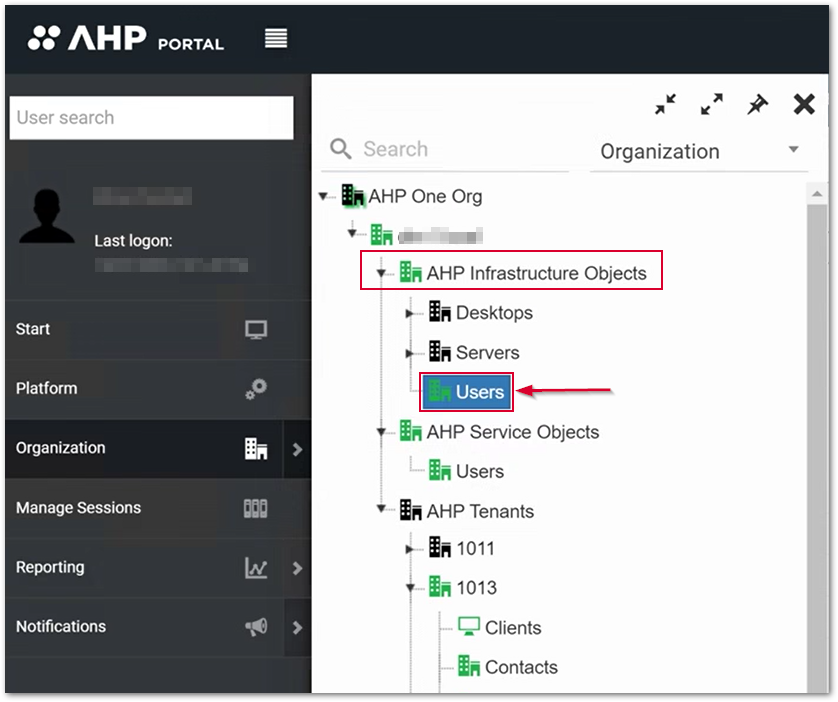Select the Desktops tree label
The width and height of the screenshot is (838, 702).
(x=494, y=313)
